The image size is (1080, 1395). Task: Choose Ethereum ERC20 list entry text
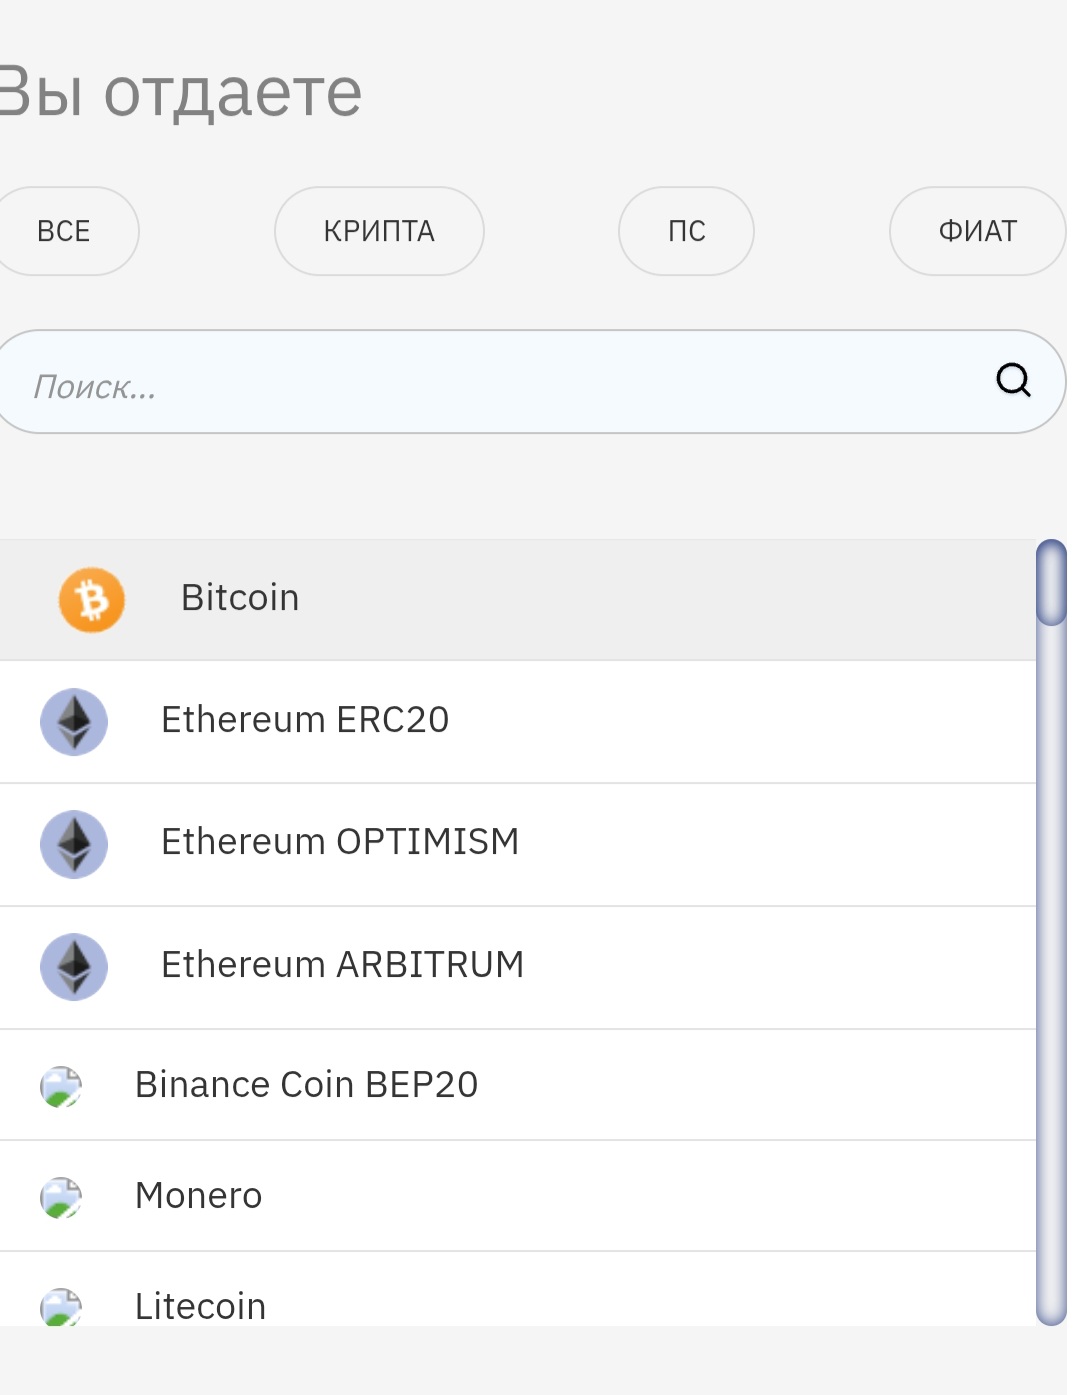point(305,720)
